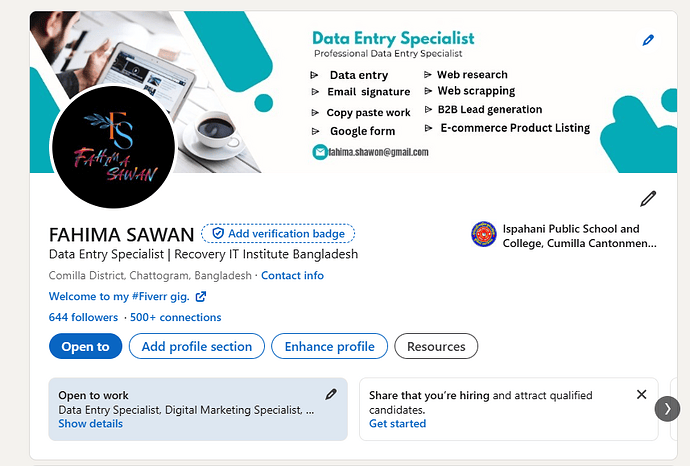Image resolution: width=690 pixels, height=466 pixels.
Task: View the 644 followers link
Action: (83, 317)
